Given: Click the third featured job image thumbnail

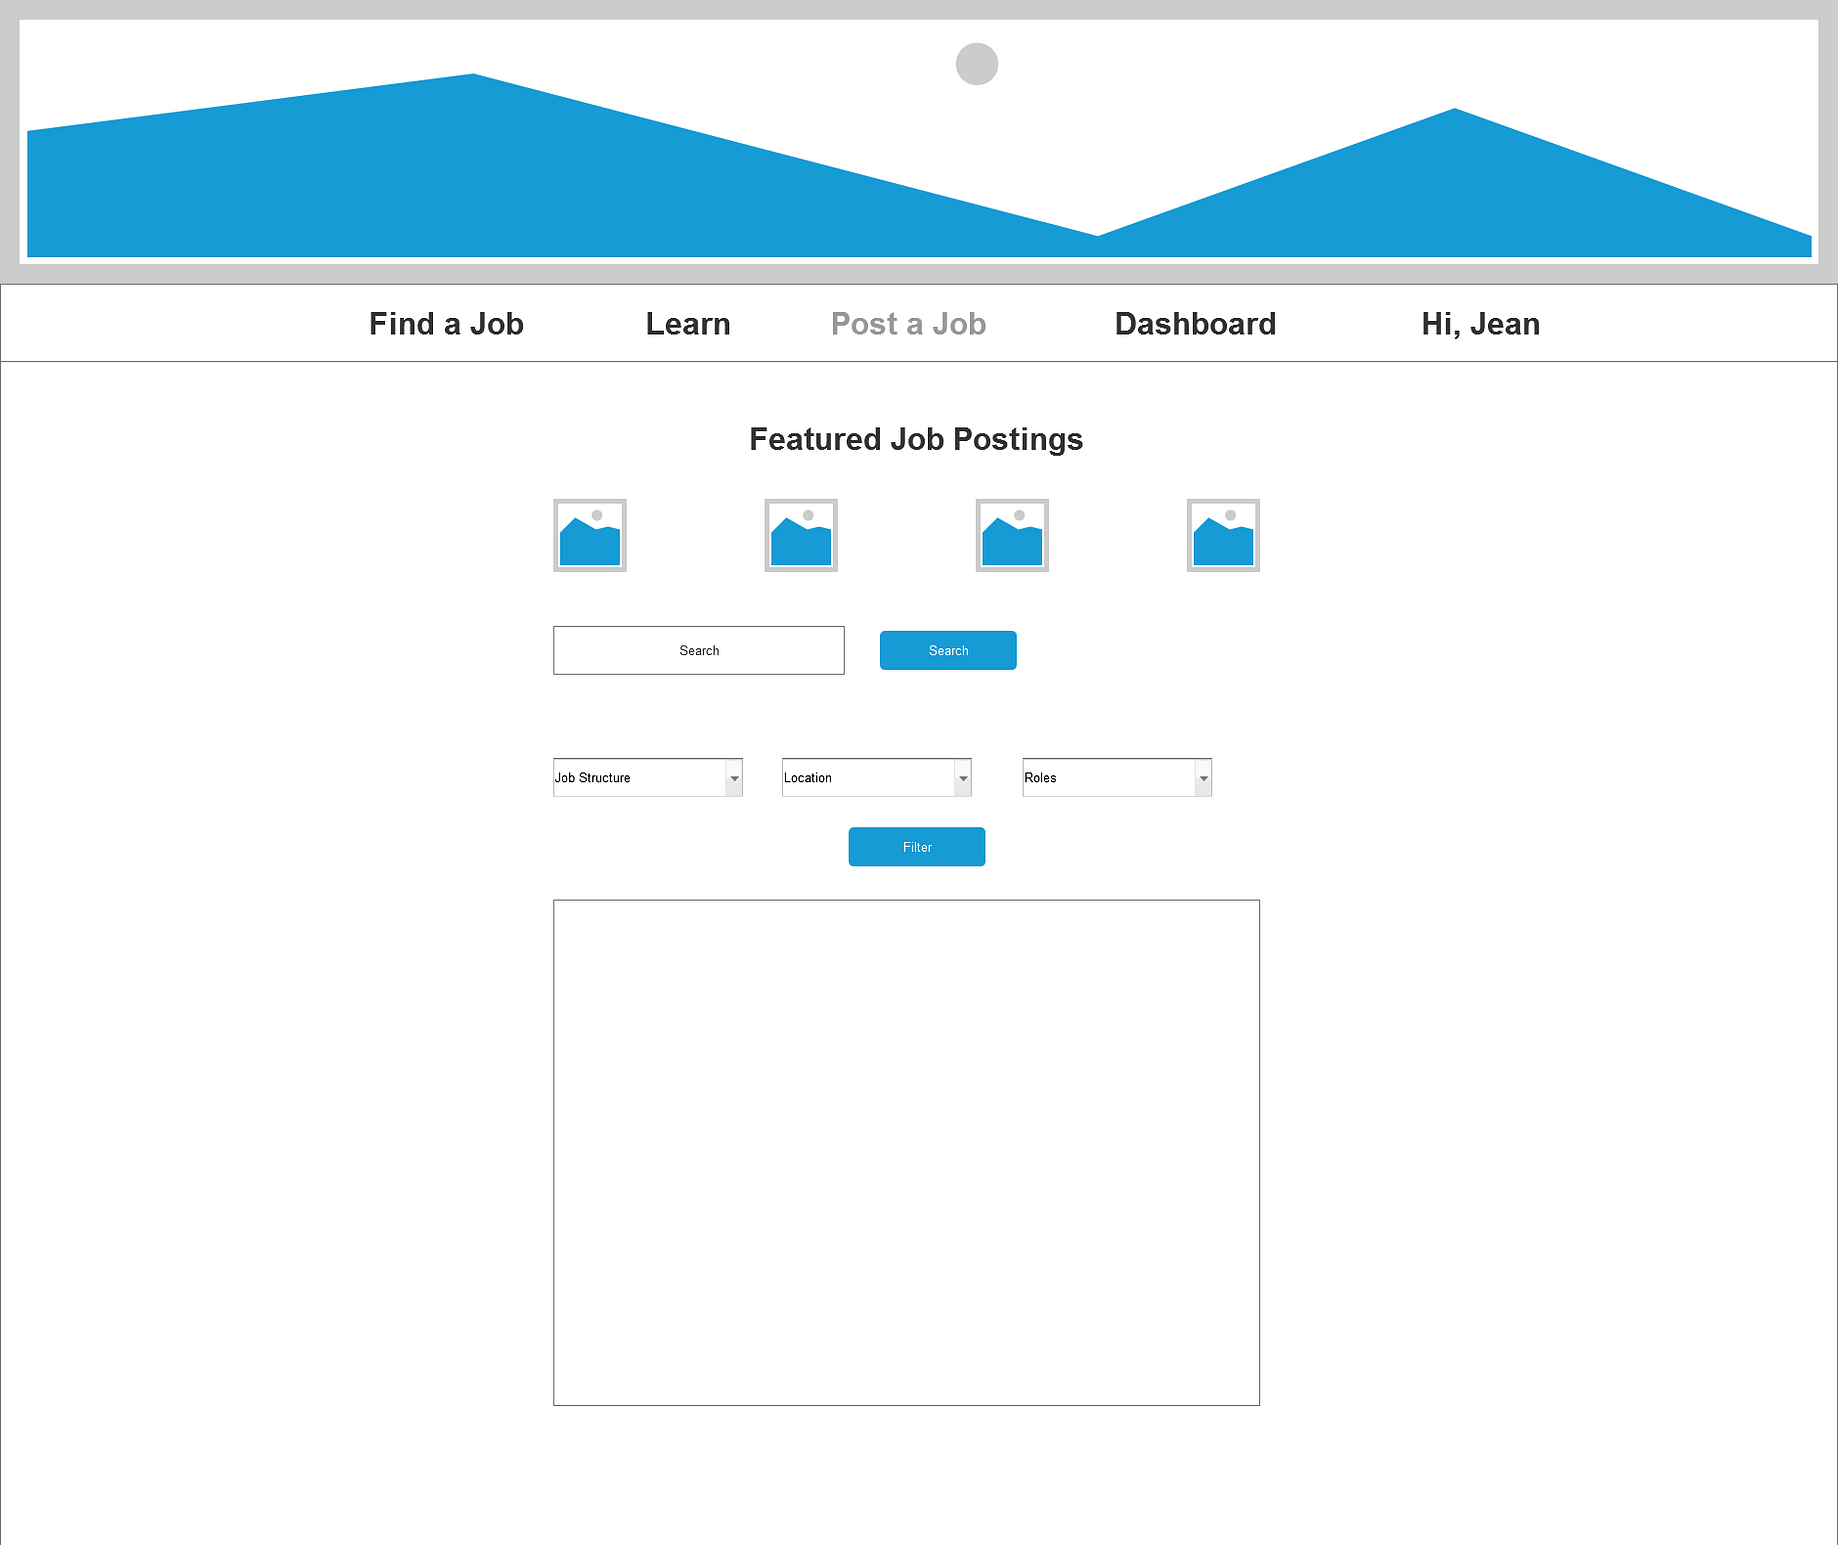Looking at the screenshot, I should 1012,535.
